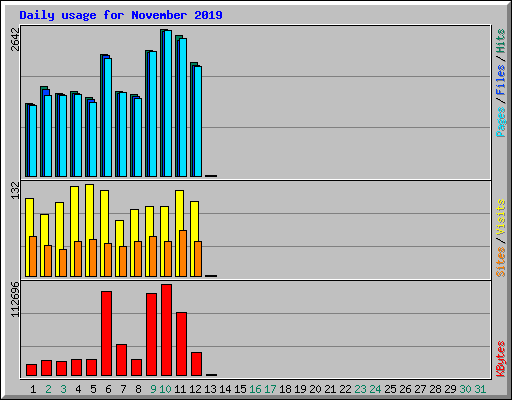Screen dimensions: 512x400
Task: Click green day 2 axis label
Action: (x=48, y=389)
